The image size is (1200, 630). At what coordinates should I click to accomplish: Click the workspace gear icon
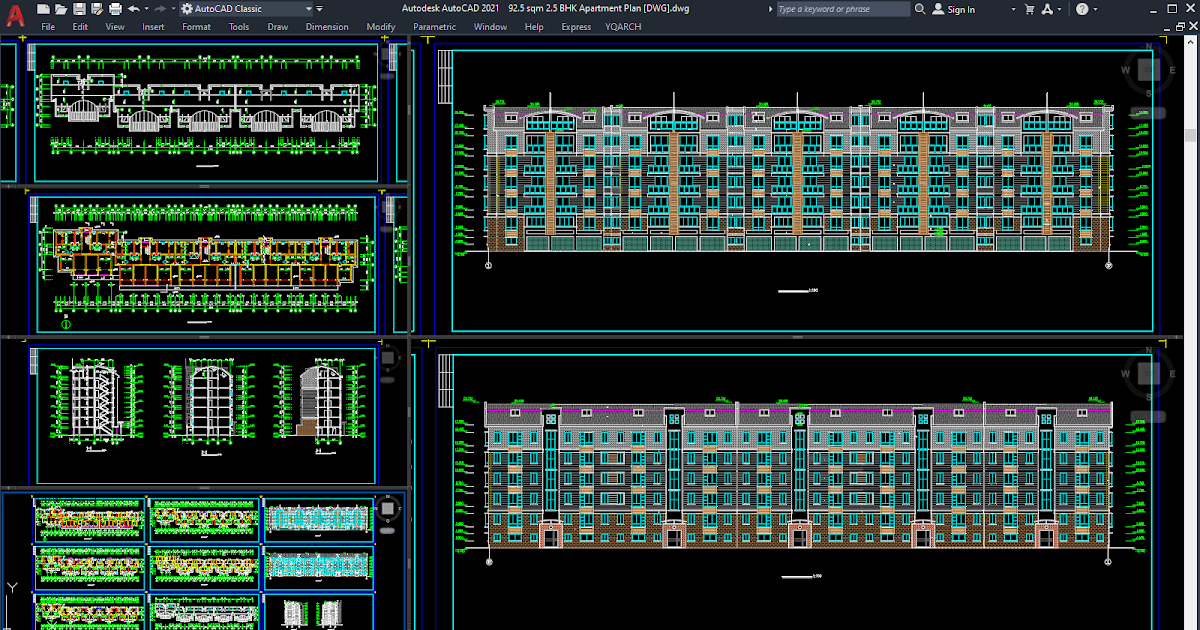pos(187,9)
